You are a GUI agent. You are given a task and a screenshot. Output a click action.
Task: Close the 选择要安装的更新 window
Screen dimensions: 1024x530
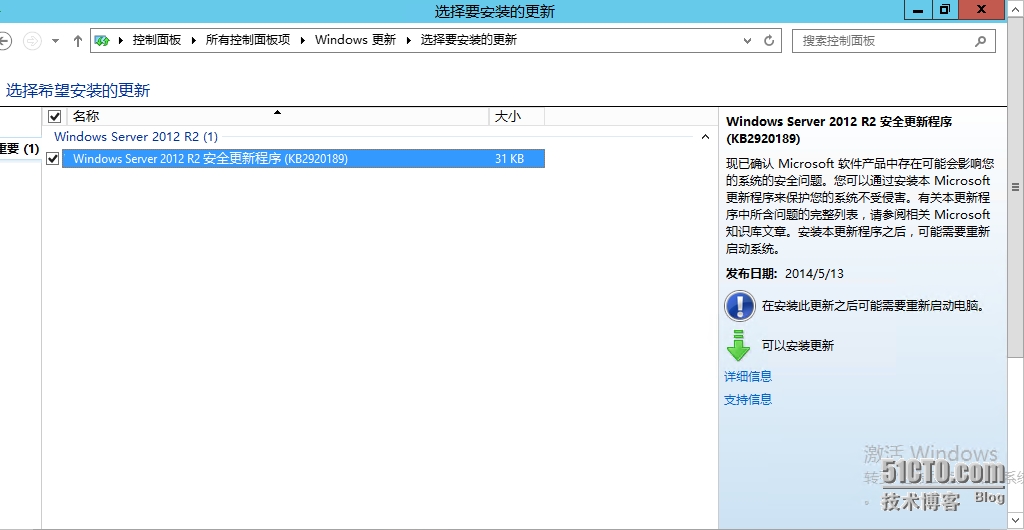tap(982, 10)
